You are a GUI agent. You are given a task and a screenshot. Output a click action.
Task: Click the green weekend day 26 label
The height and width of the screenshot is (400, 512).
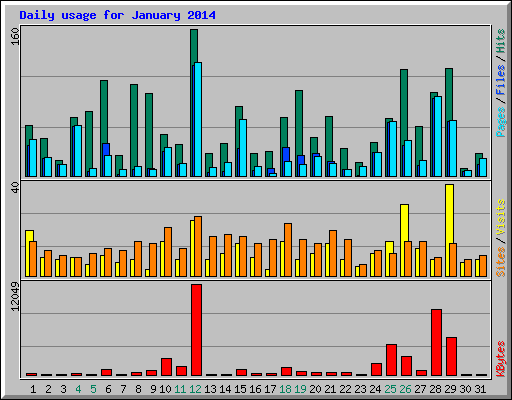tap(405, 389)
